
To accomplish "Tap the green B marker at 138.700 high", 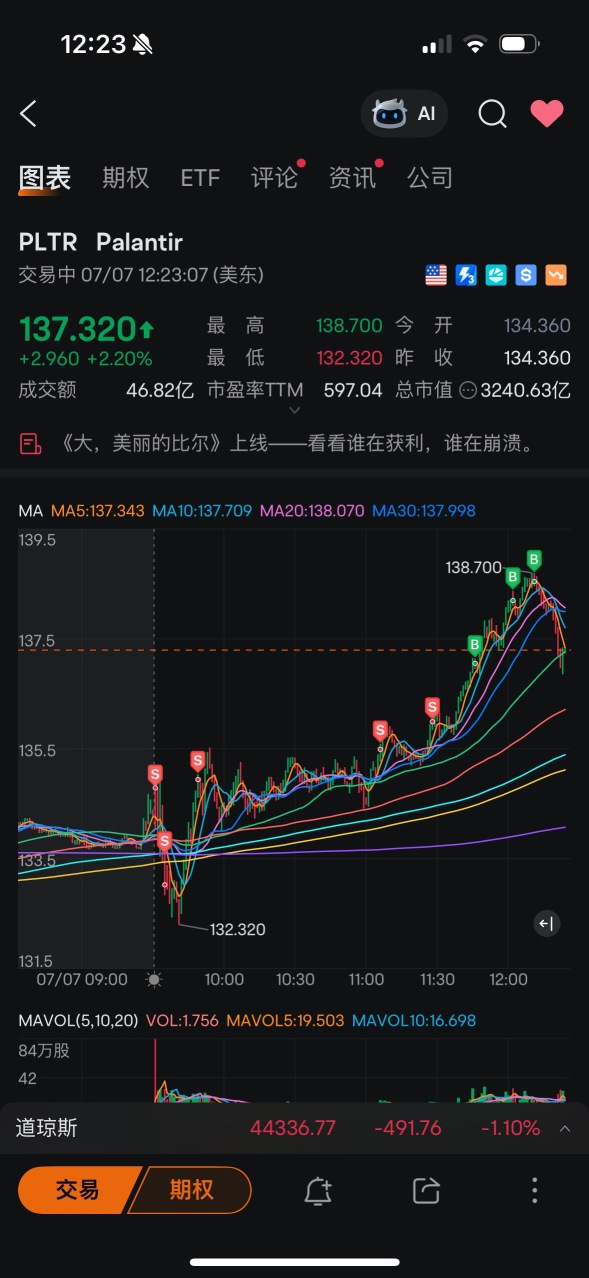I will (x=535, y=560).
